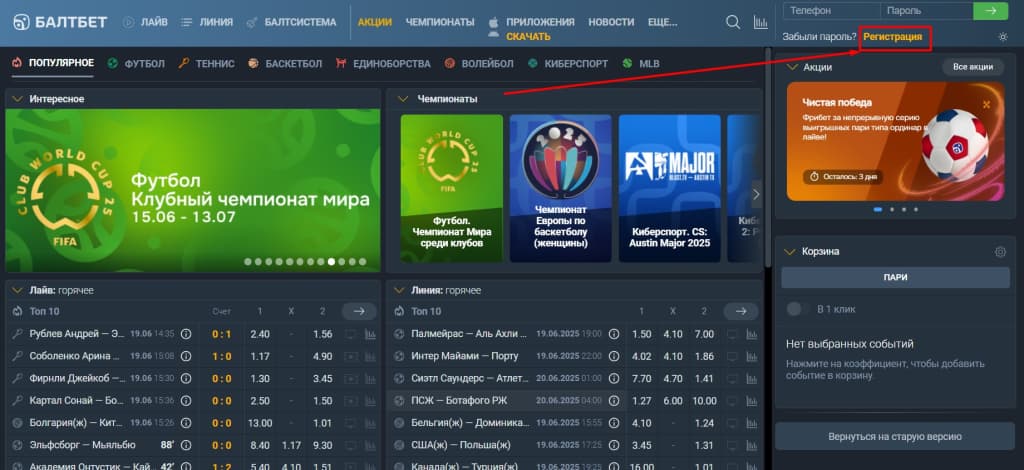Click the ПАРИ button in basket
Image resolution: width=1024 pixels, height=470 pixels.
895,277
